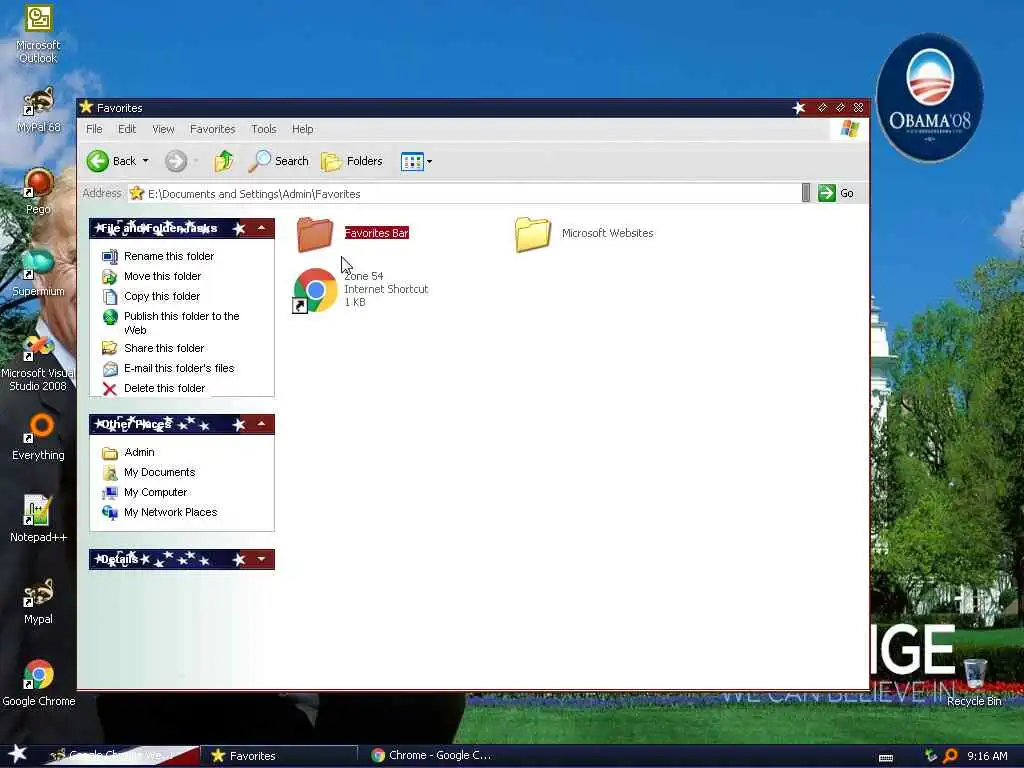Click the grey Forward arrow button
1024x768 pixels.
pyautogui.click(x=175, y=161)
